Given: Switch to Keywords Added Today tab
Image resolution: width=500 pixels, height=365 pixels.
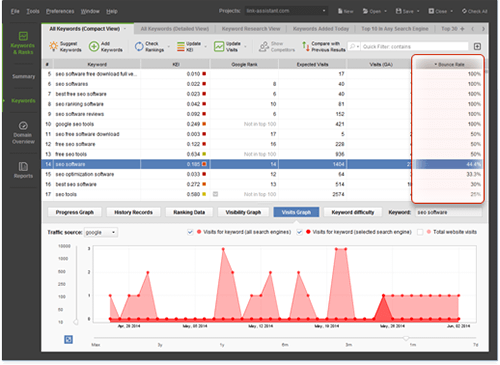Looking at the screenshot, I should (x=321, y=29).
